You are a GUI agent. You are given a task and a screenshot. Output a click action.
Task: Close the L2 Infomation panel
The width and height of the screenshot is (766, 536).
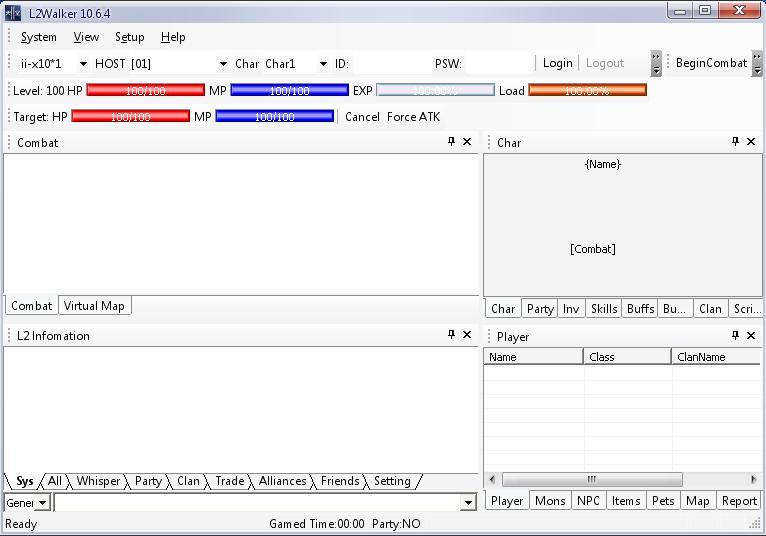pos(467,335)
